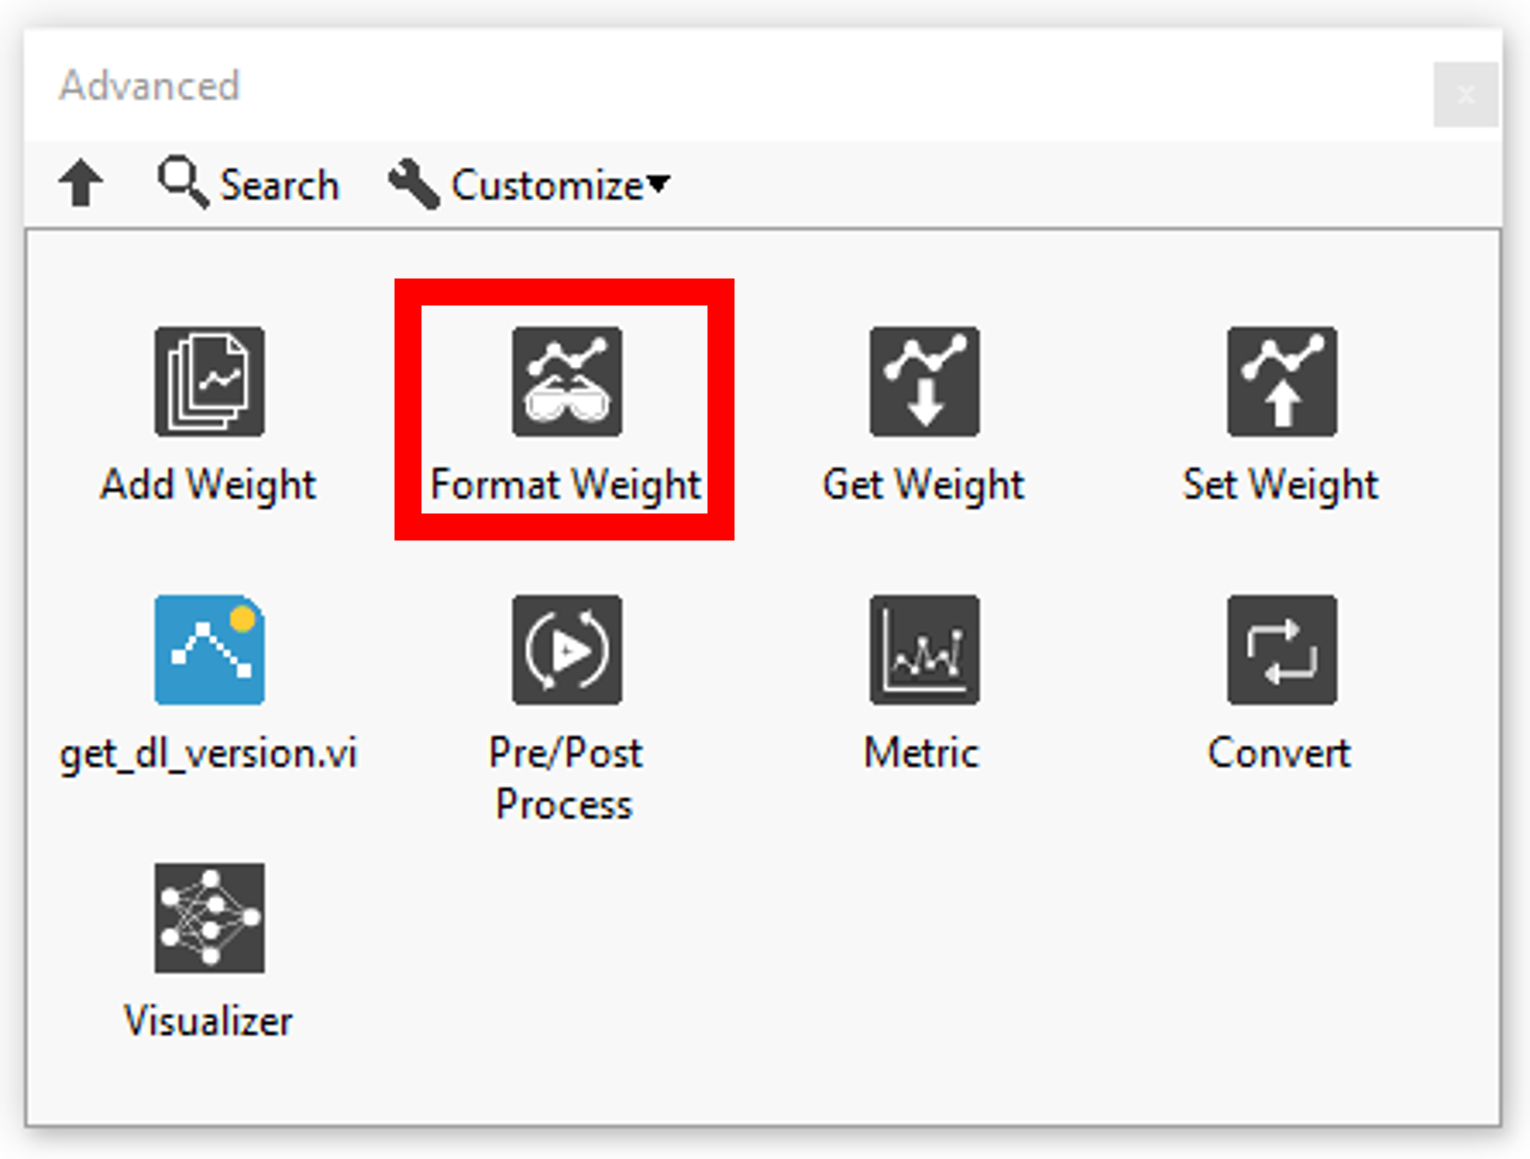The image size is (1530, 1159).
Task: Open the Convert subpalette
Action: (x=1282, y=650)
